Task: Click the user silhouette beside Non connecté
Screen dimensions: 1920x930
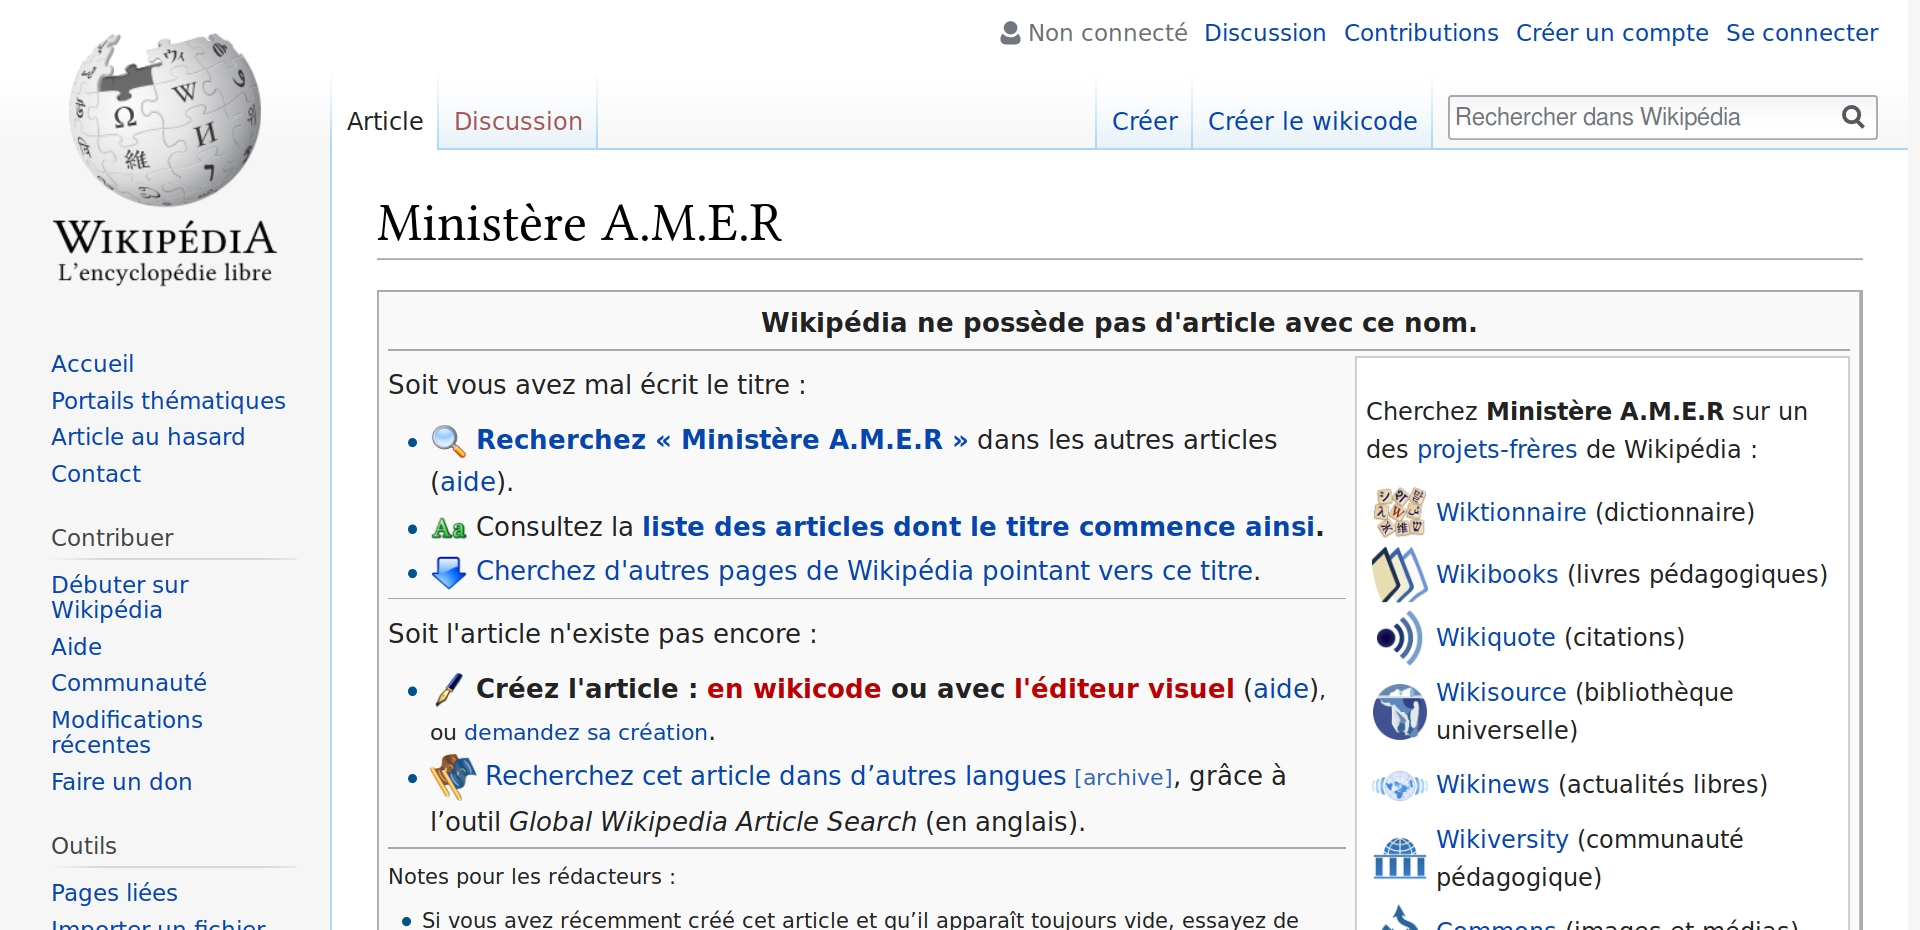Action: click(x=1008, y=32)
